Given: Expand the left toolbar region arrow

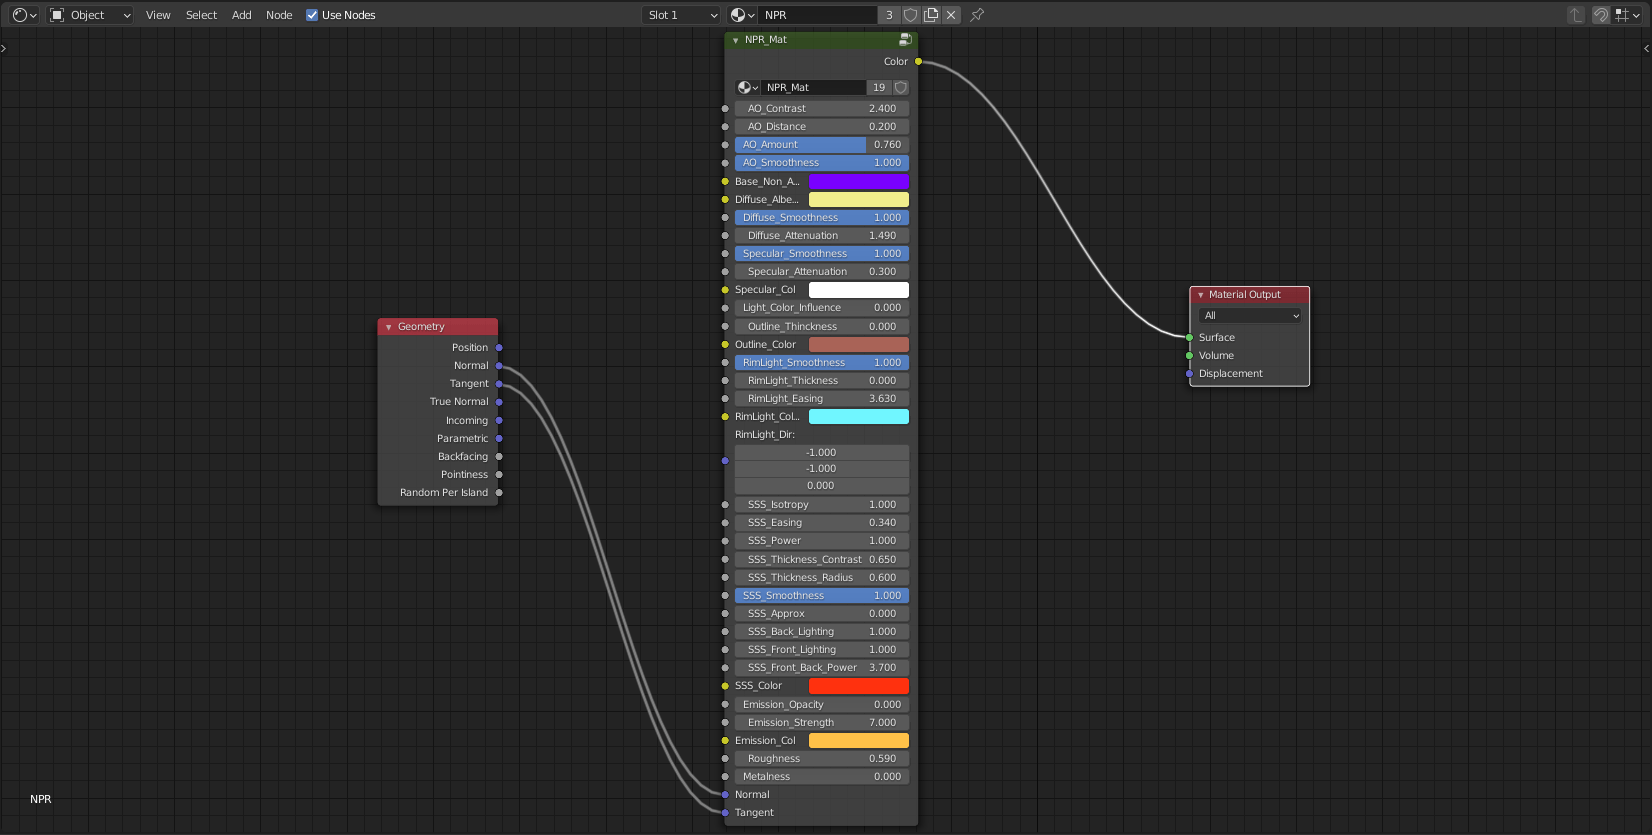Looking at the screenshot, I should click(4, 48).
